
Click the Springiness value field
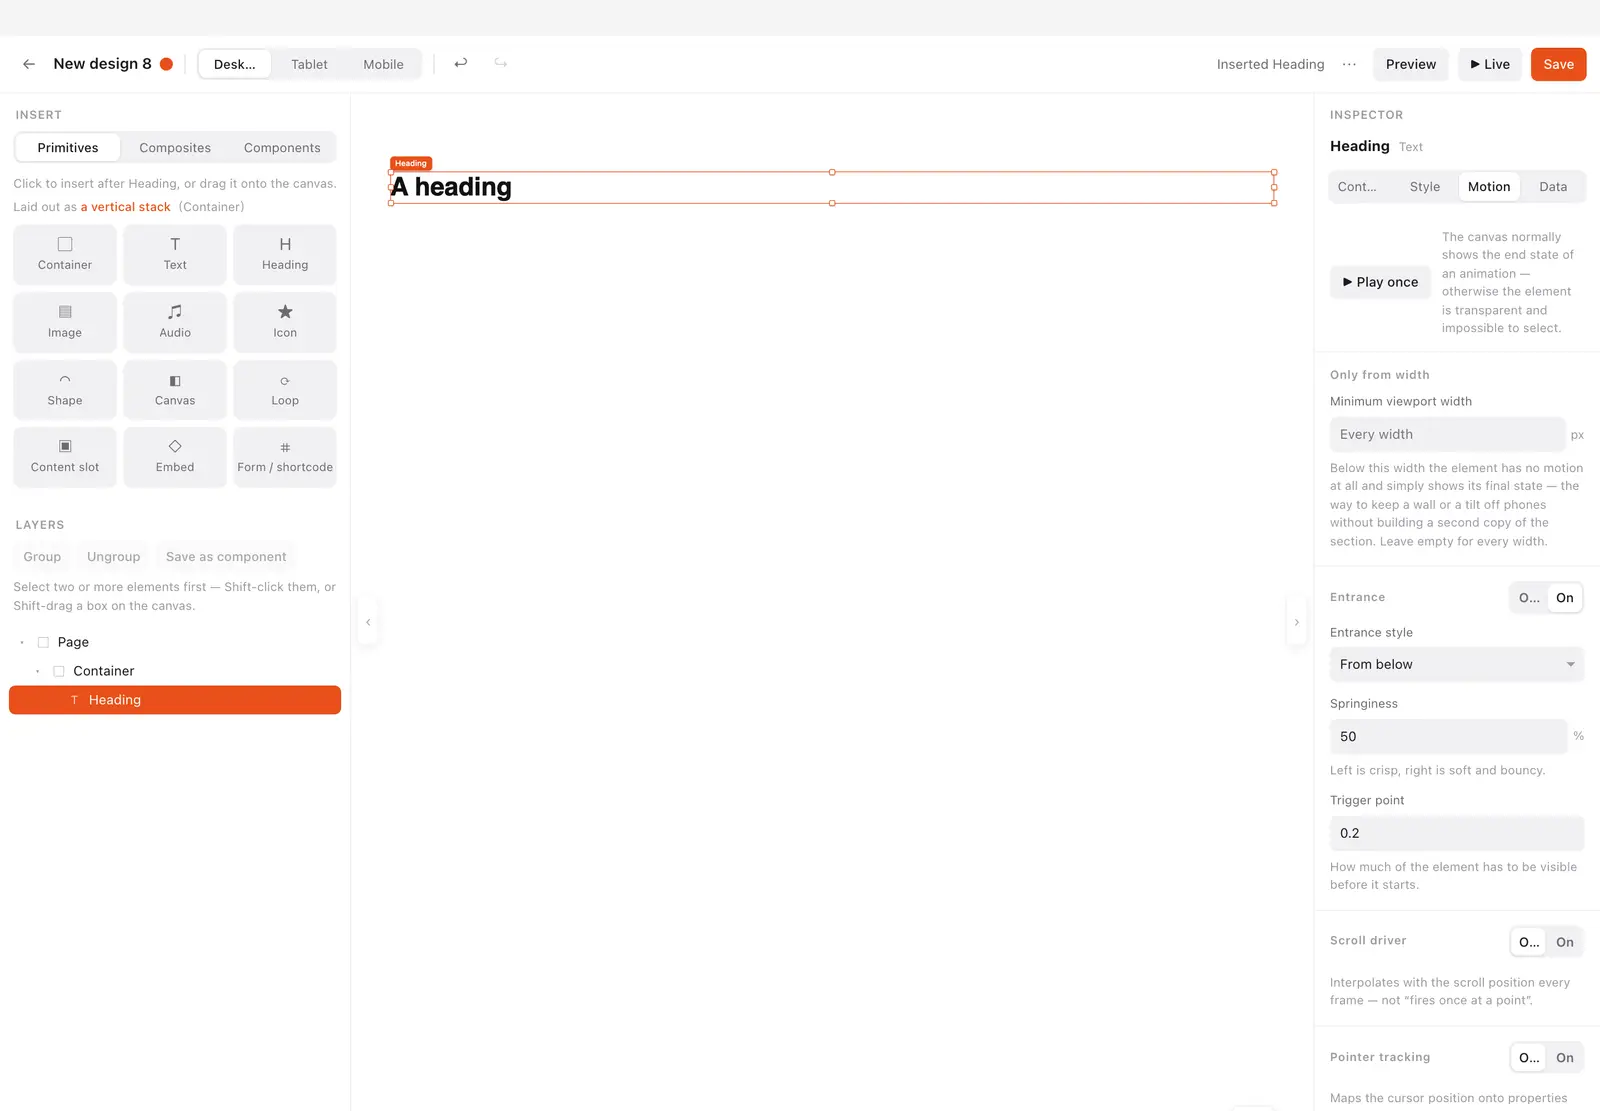coord(1448,736)
